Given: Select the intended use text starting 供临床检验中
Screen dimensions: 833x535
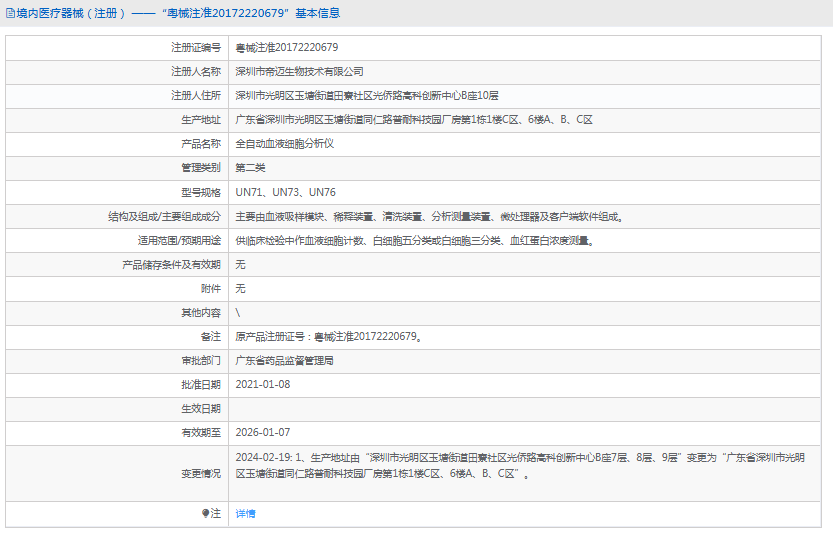Looking at the screenshot, I should (x=415, y=241).
